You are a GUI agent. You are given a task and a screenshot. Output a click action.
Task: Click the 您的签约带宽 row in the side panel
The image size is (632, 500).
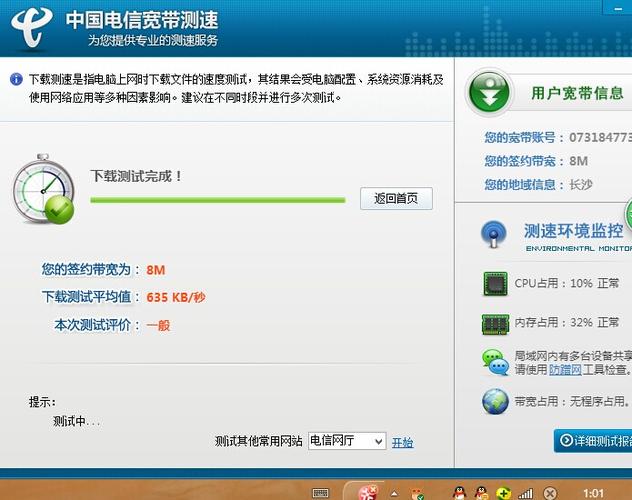point(536,161)
